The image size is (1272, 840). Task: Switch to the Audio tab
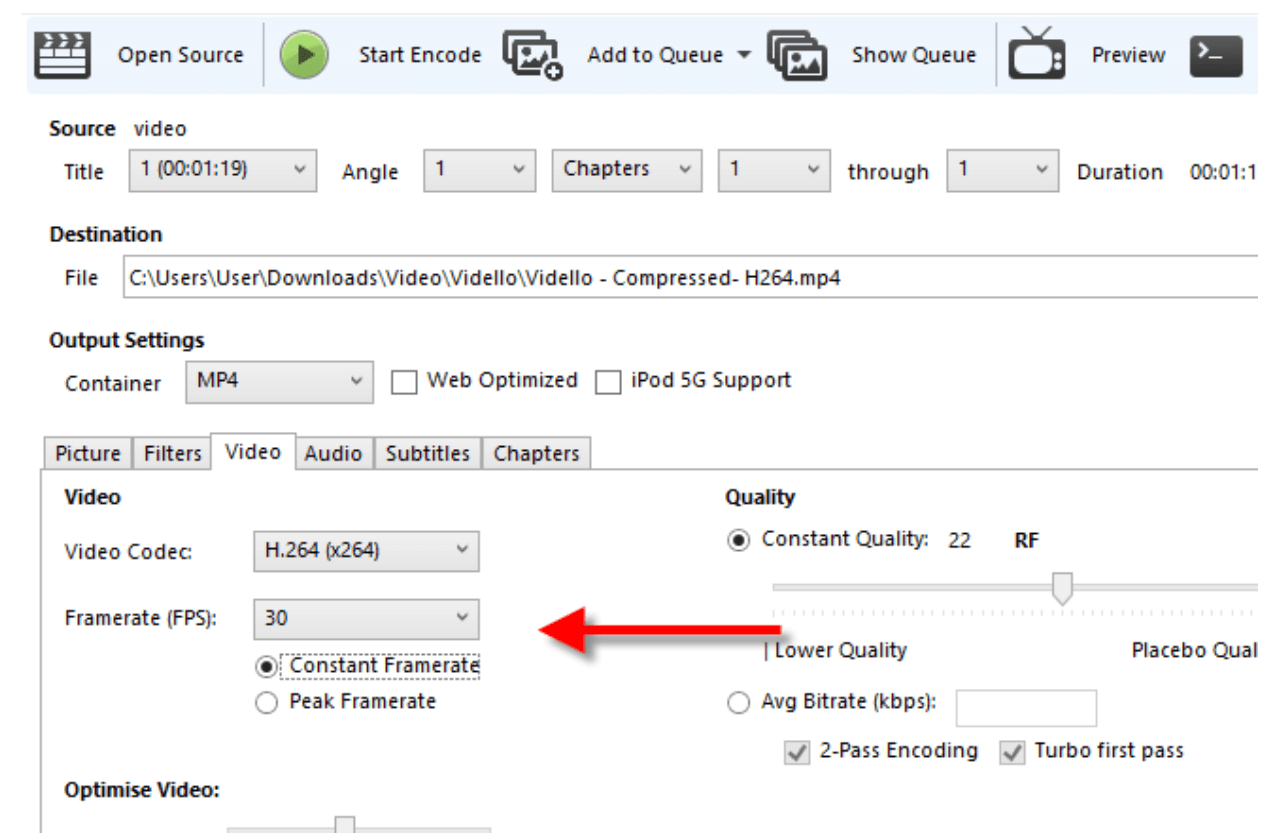click(x=333, y=453)
